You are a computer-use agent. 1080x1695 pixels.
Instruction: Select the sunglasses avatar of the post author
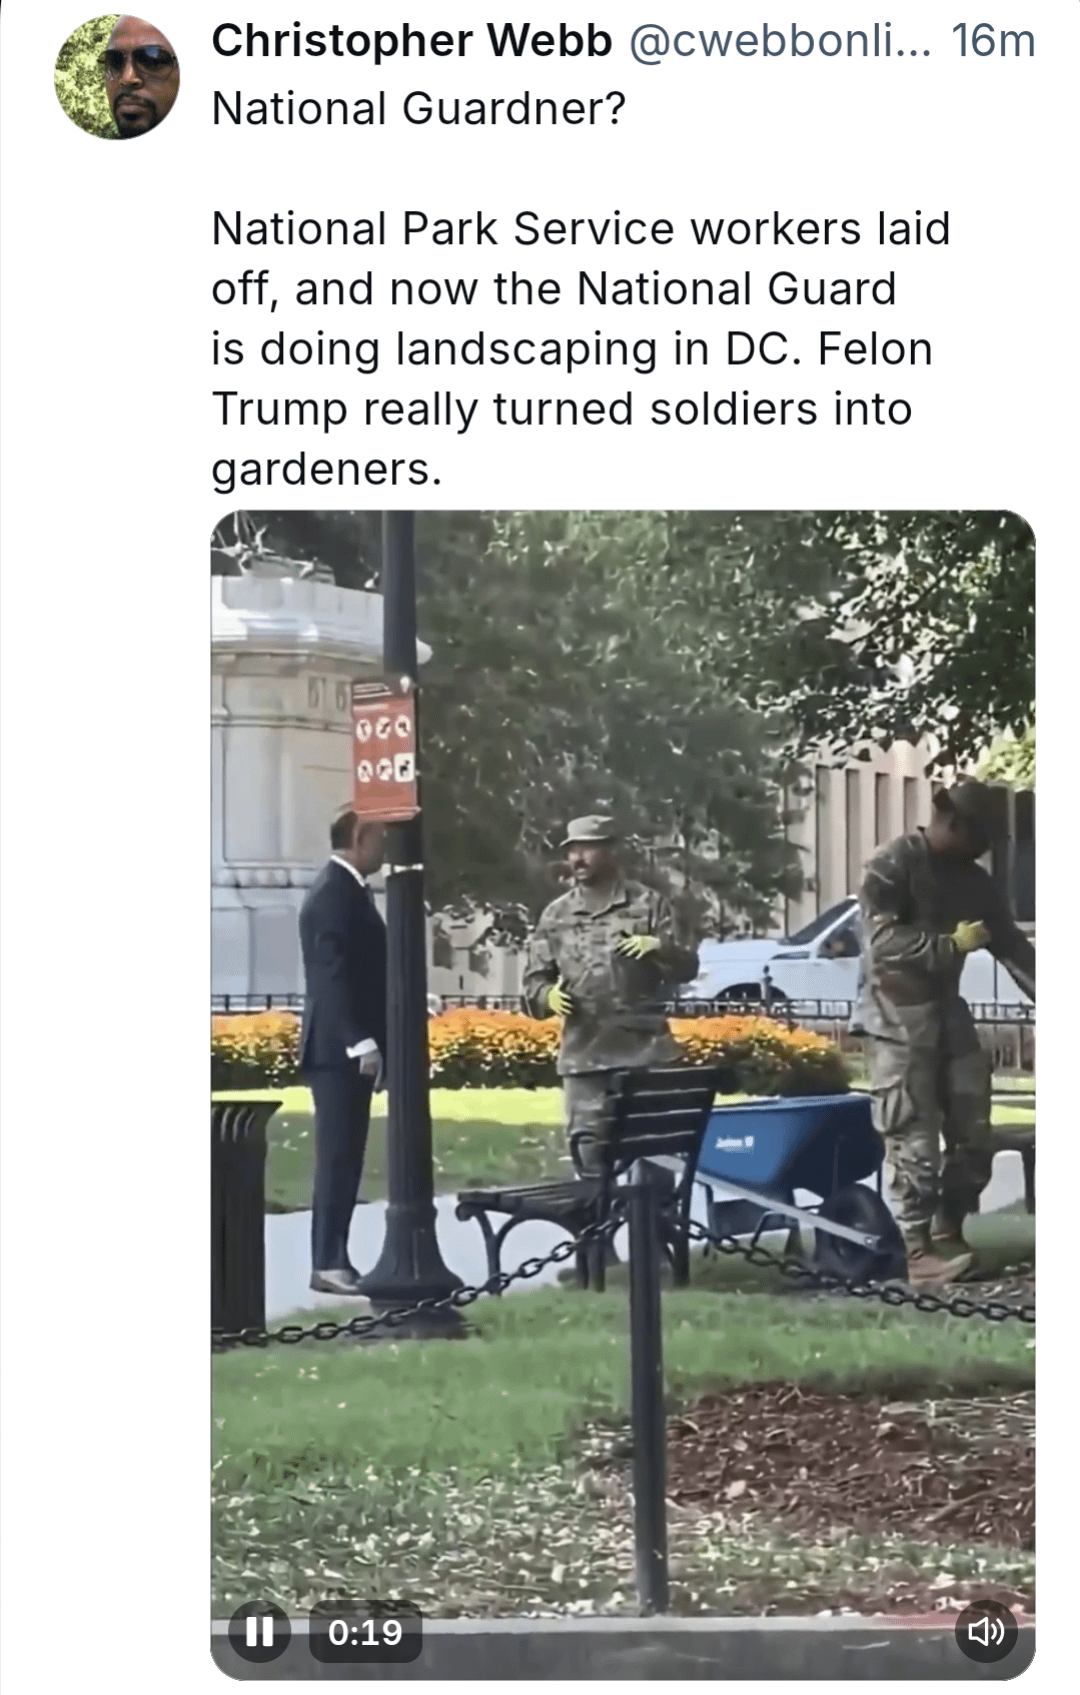click(117, 77)
